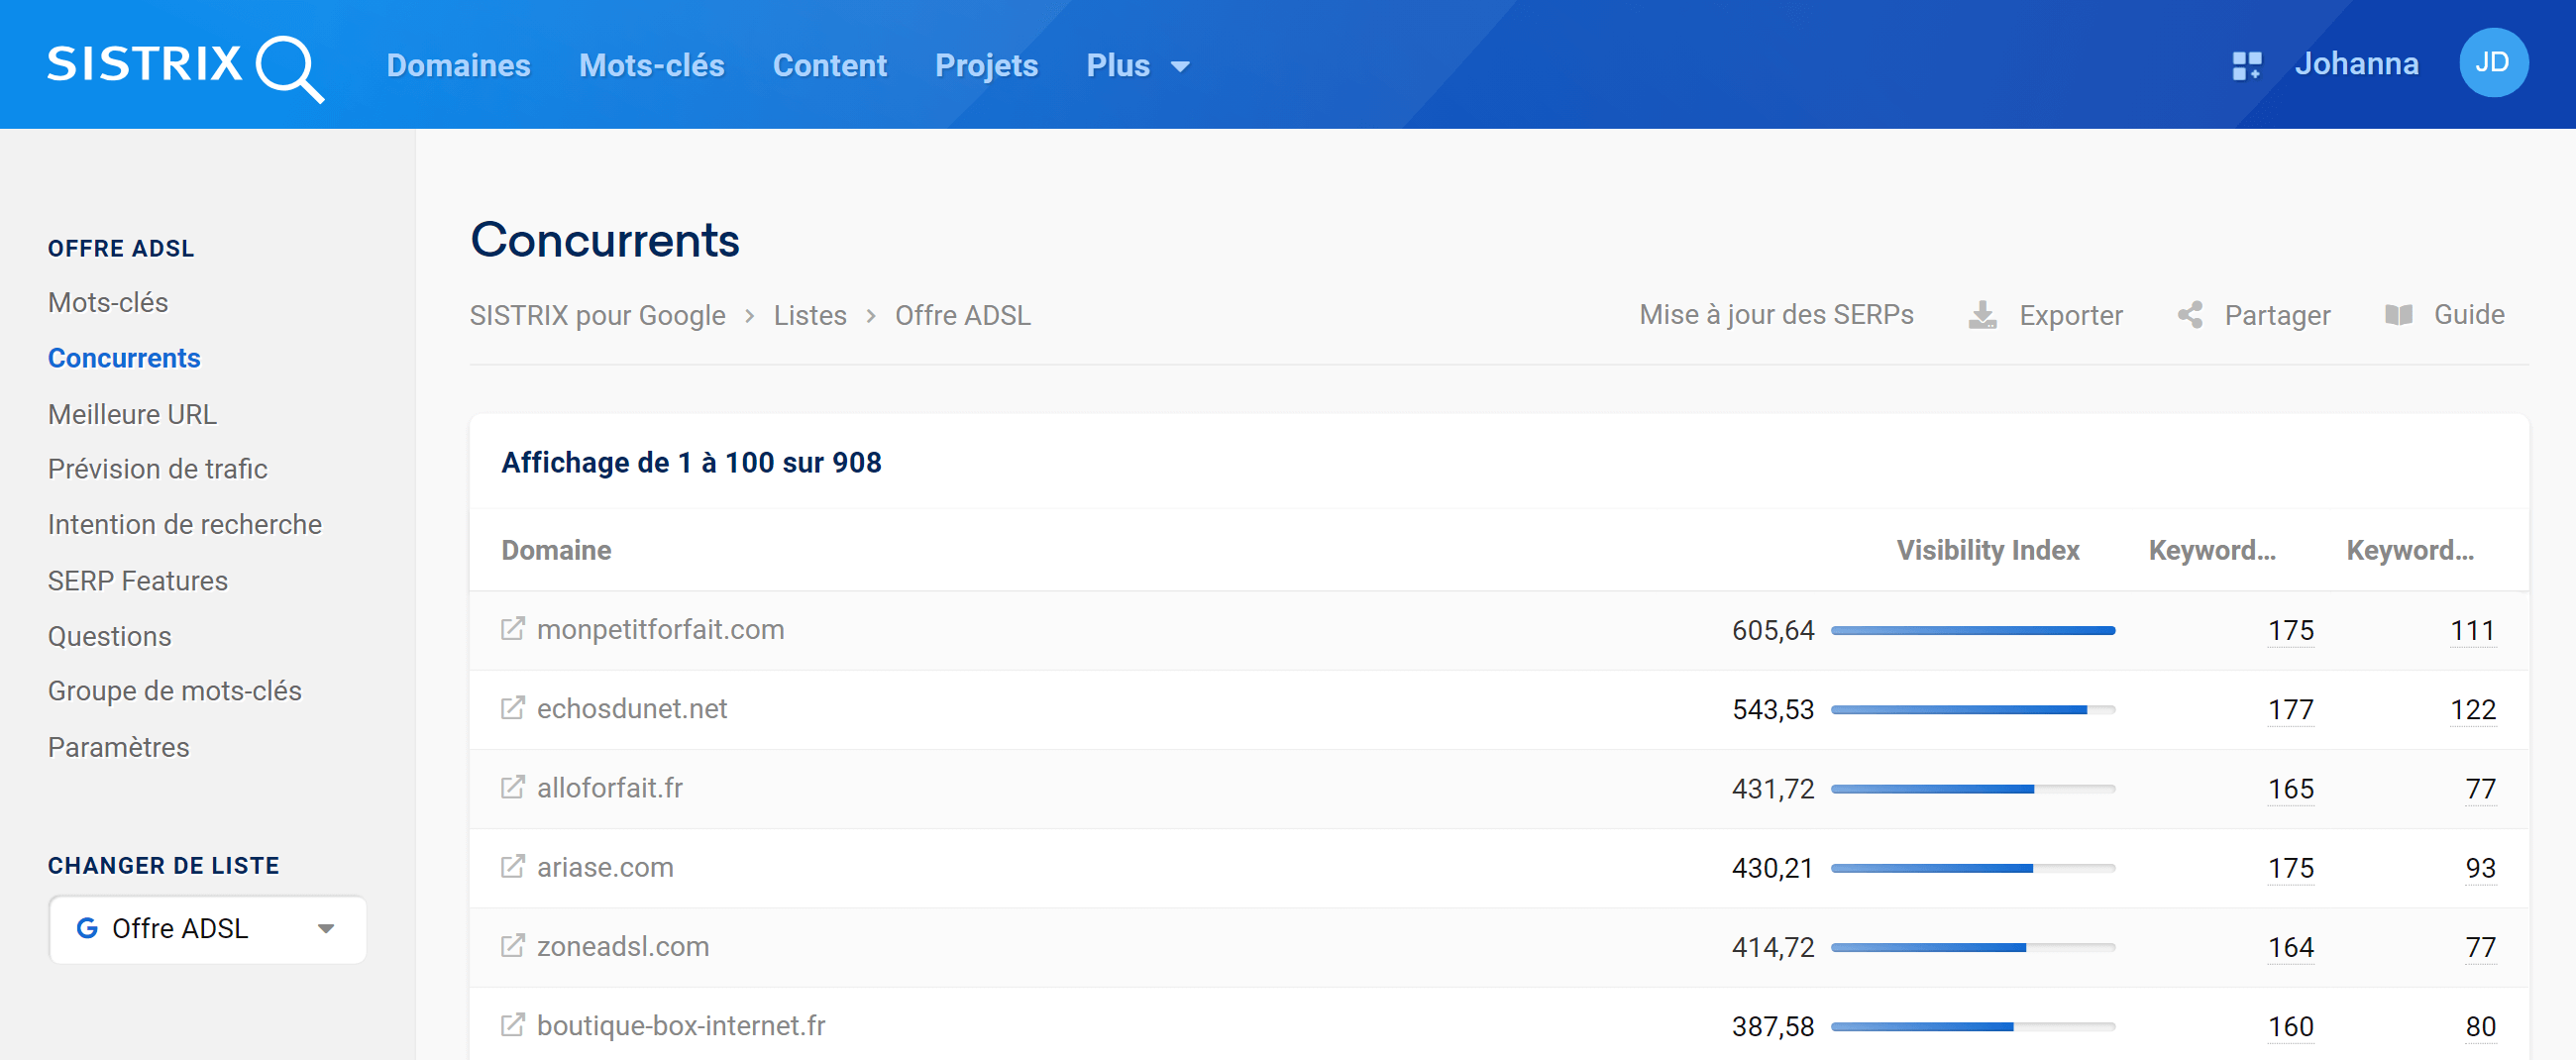
Task: Sort by first Keyword... column header
Action: (x=2212, y=550)
